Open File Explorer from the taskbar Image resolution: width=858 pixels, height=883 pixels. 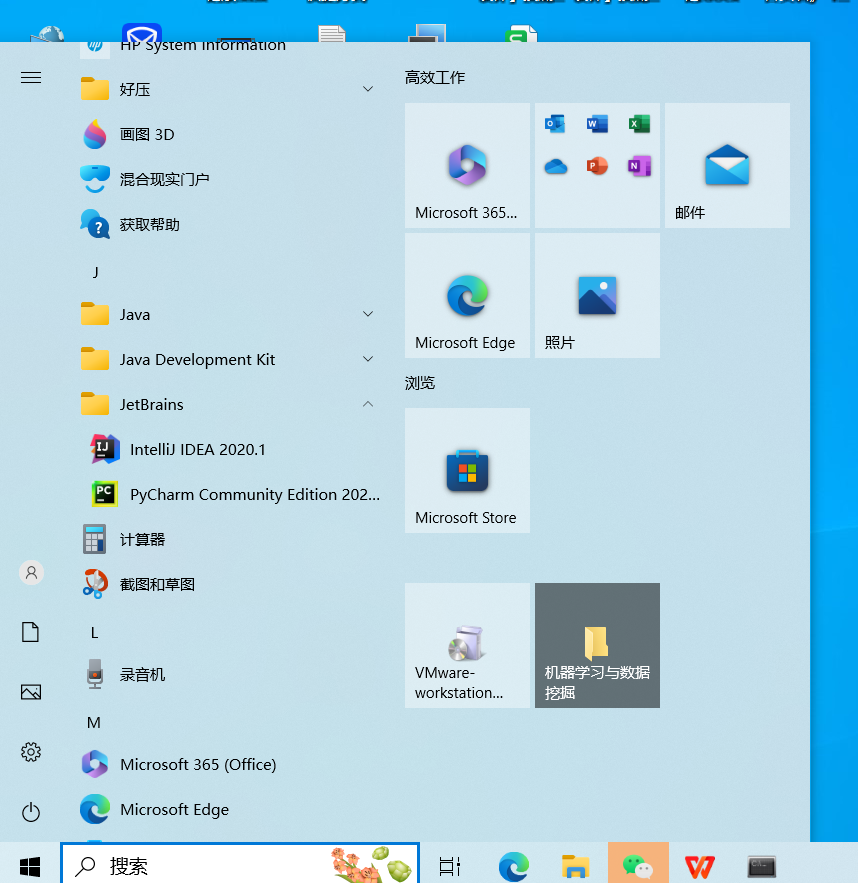(x=575, y=866)
